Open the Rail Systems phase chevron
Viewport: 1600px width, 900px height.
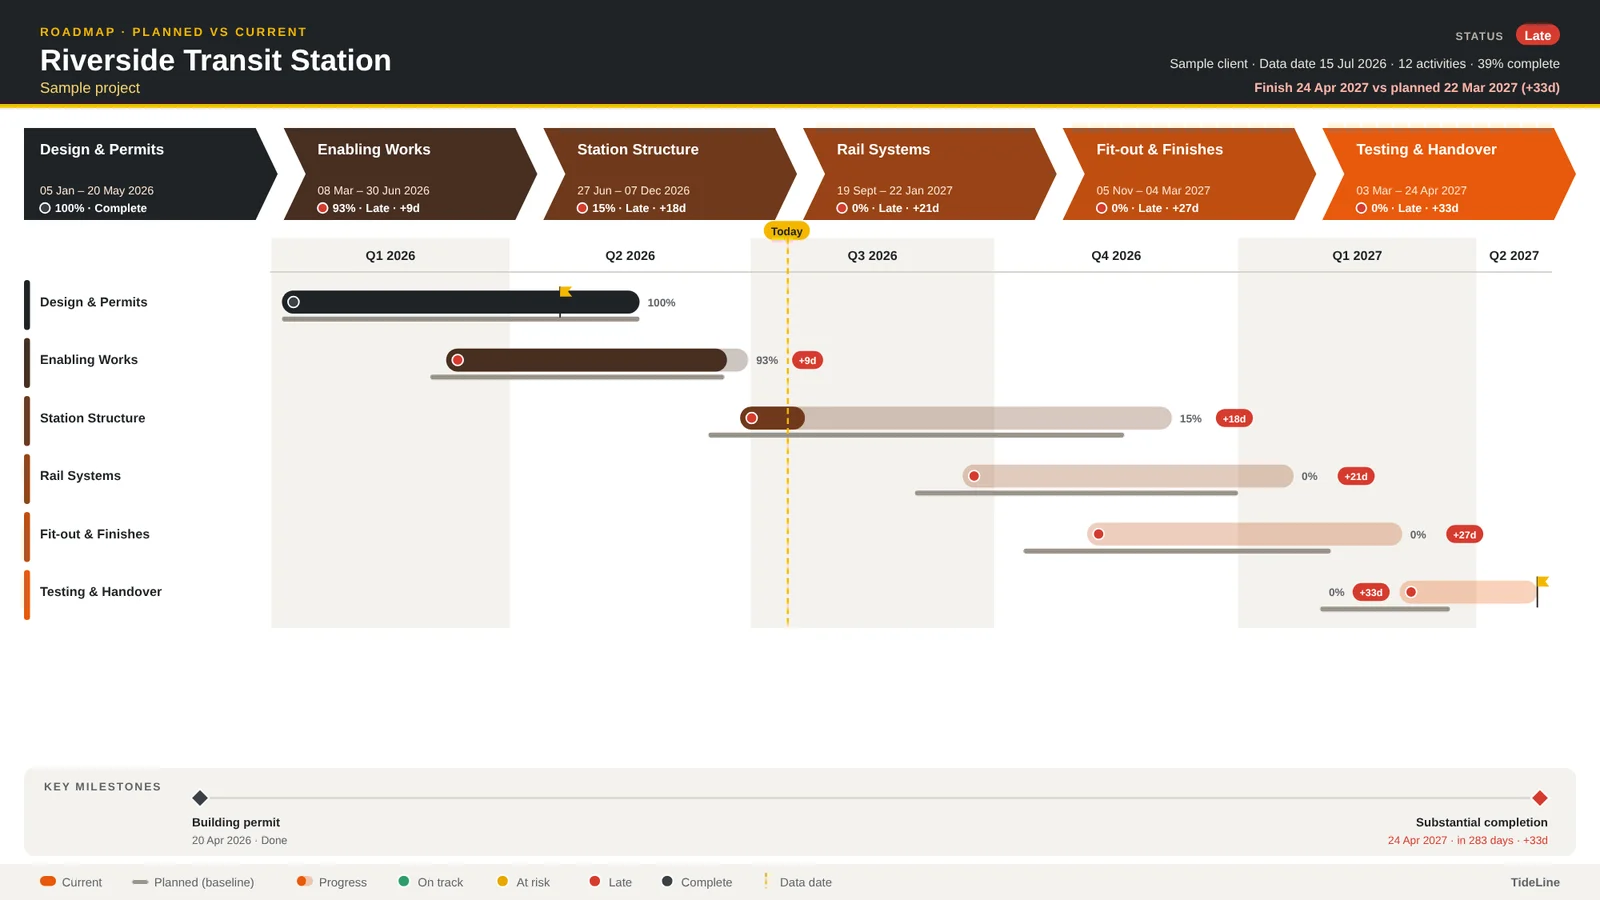tap(930, 174)
